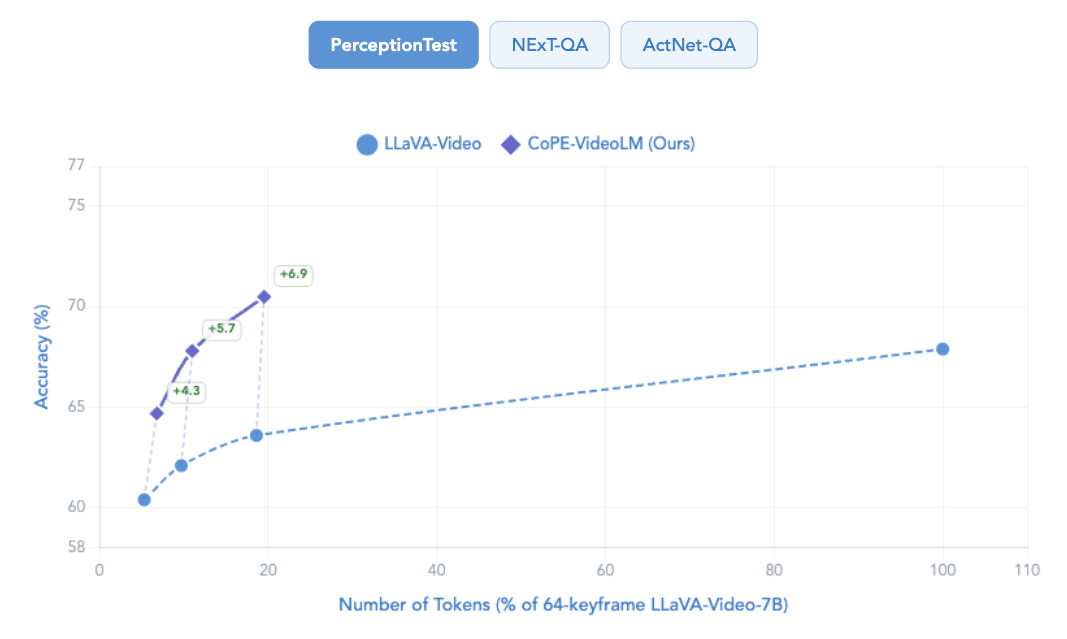The width and height of the screenshot is (1067, 639).
Task: Switch to the PerceptionTest tab
Action: coord(393,45)
